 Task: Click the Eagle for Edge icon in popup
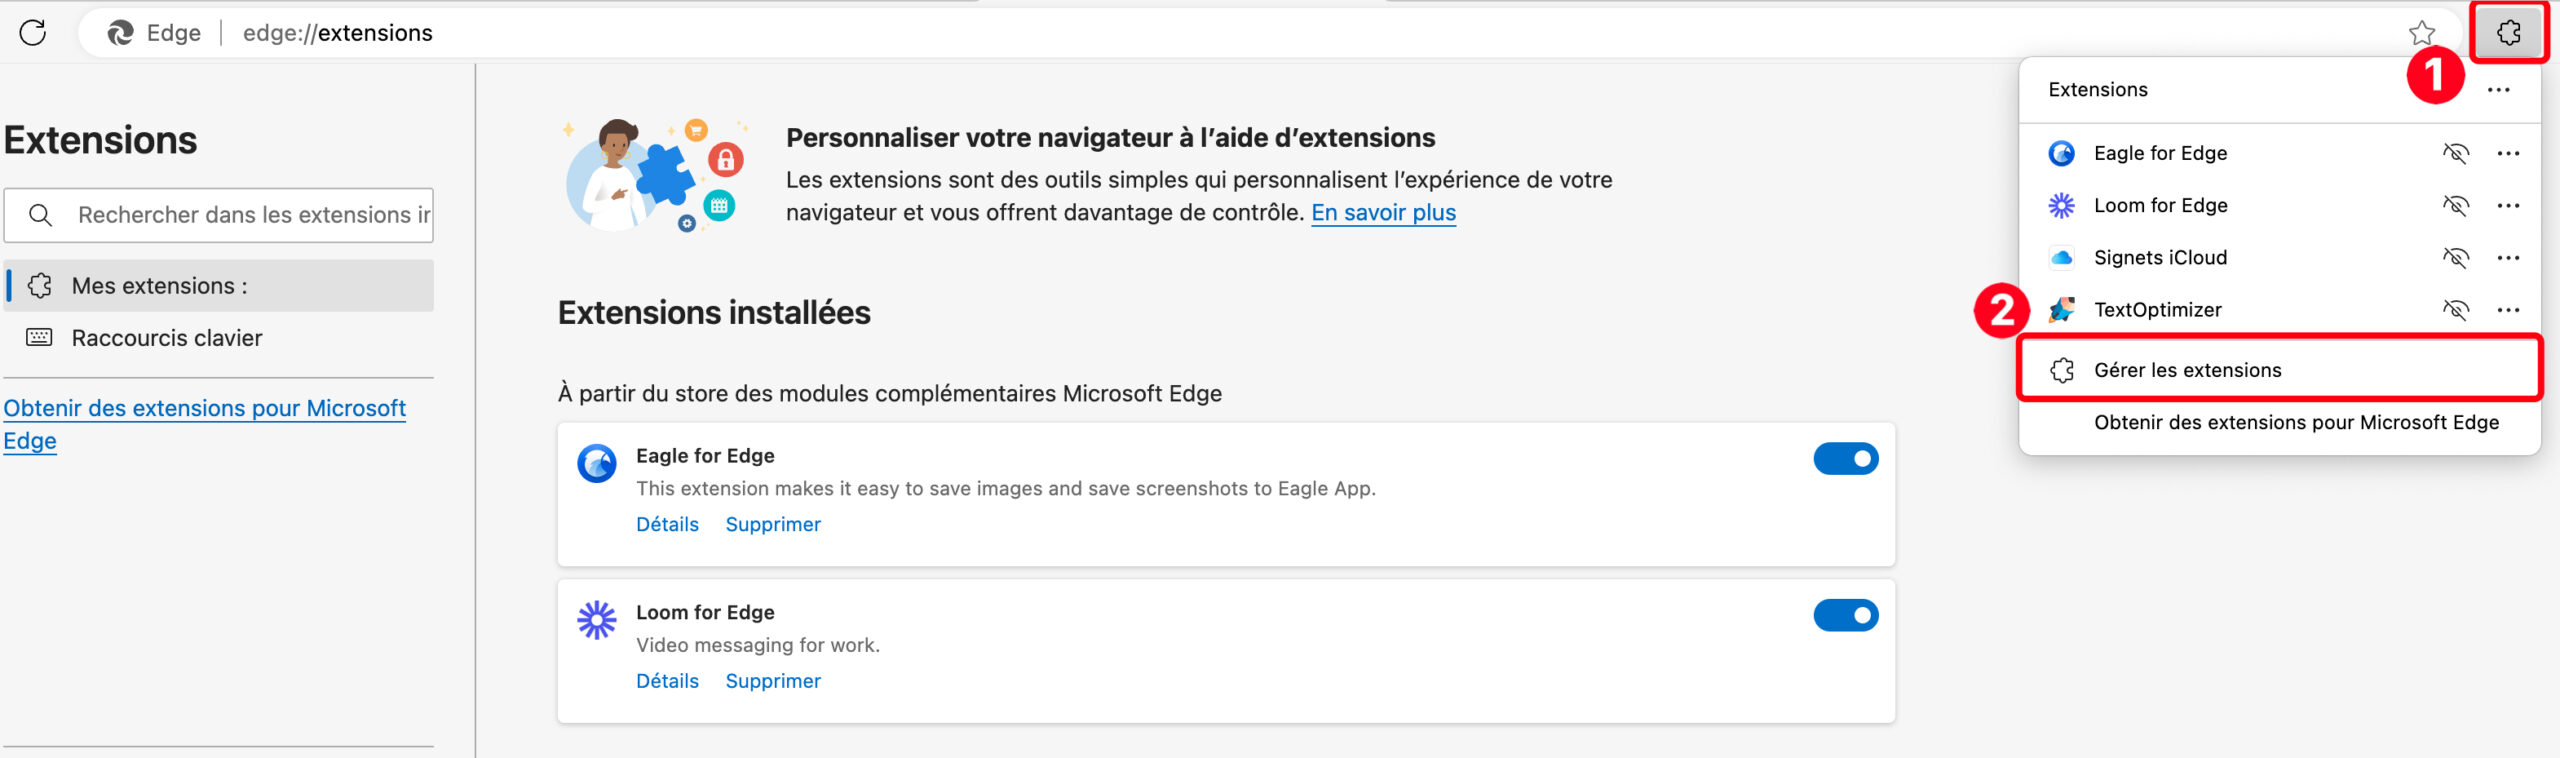click(x=2061, y=153)
